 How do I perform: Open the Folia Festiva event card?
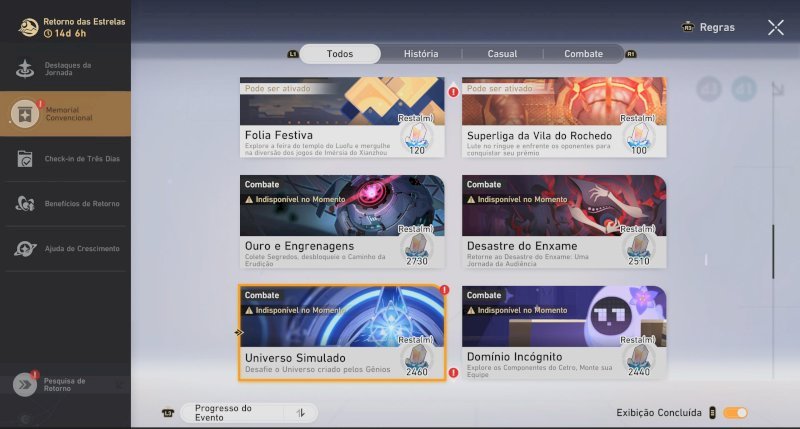pos(342,117)
